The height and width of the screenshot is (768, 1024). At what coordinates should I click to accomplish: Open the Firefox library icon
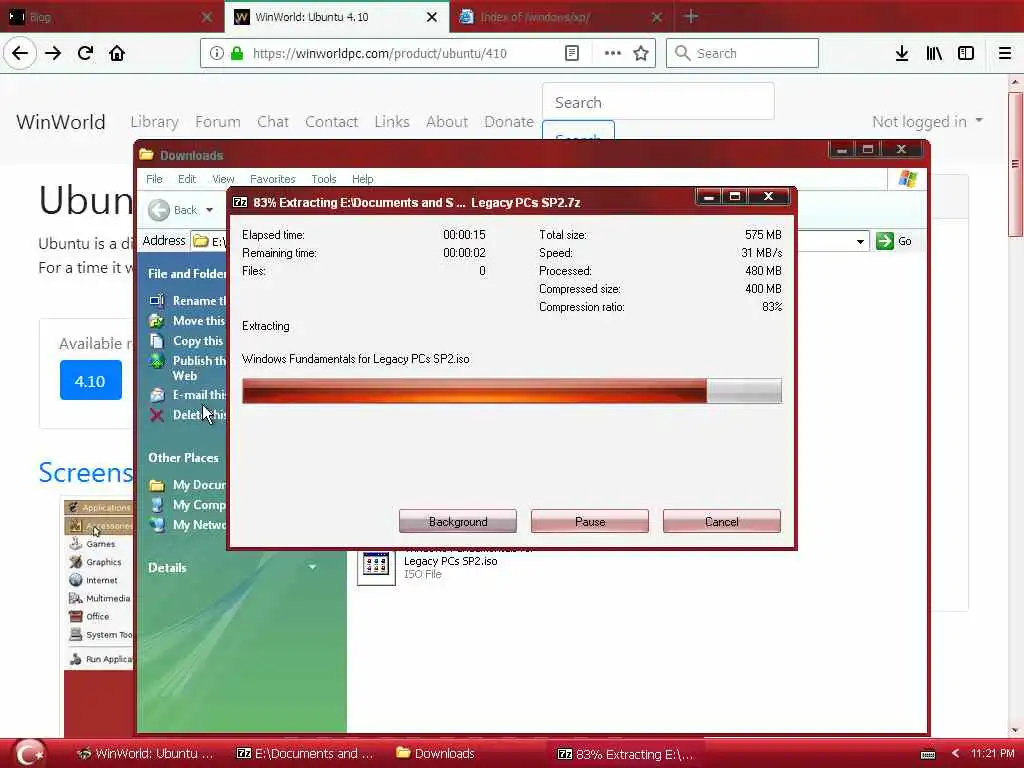point(934,53)
